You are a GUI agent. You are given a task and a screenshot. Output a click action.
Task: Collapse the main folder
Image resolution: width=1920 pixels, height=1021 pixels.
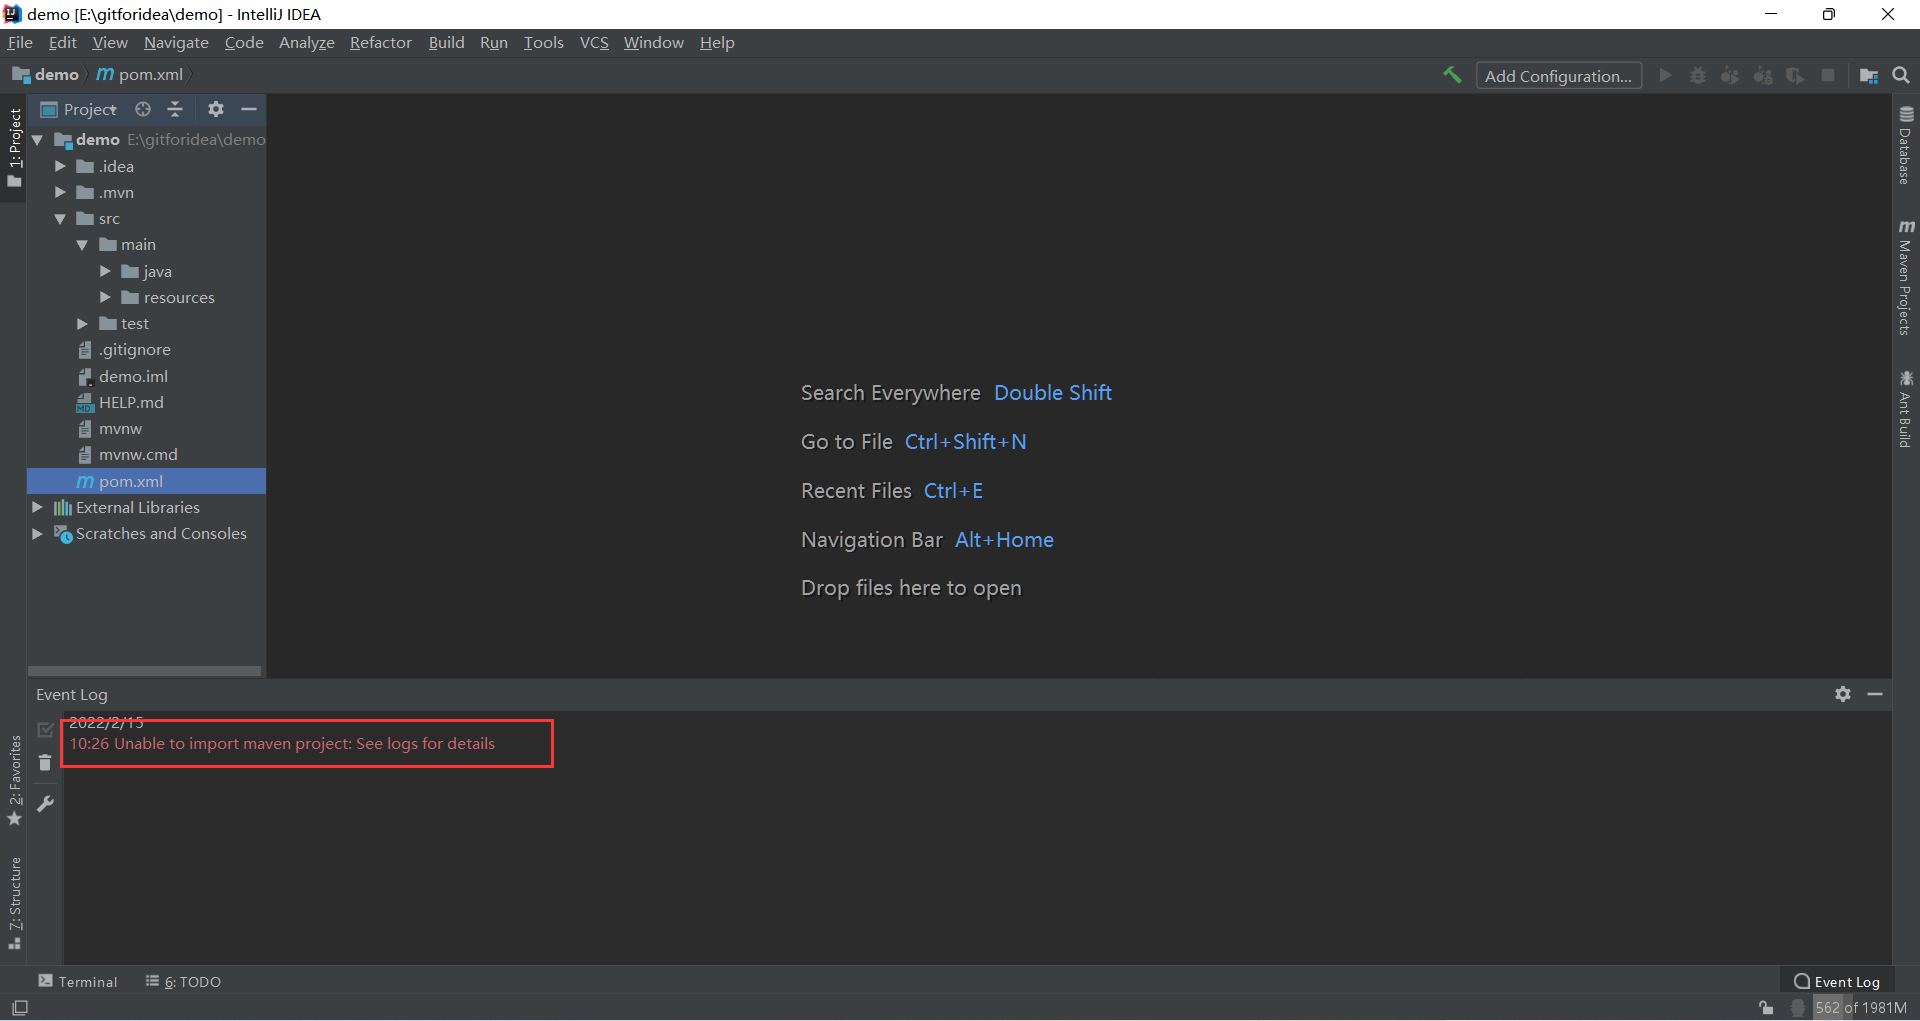(x=82, y=245)
